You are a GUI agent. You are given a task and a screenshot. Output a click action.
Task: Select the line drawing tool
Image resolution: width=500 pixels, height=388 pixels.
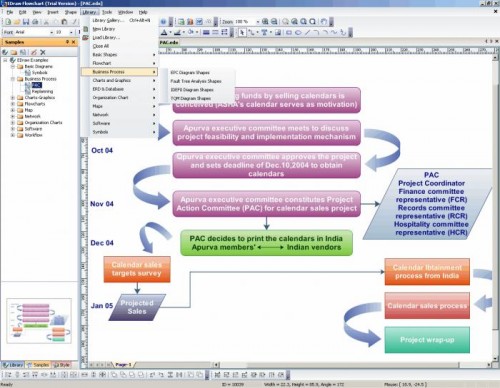[x=307, y=32]
